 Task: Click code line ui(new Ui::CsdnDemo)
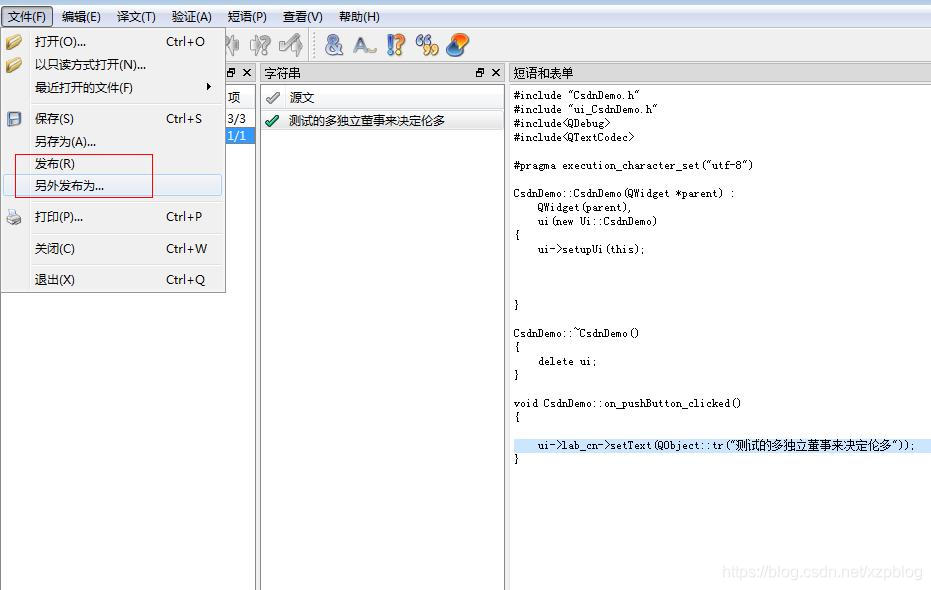coord(597,221)
